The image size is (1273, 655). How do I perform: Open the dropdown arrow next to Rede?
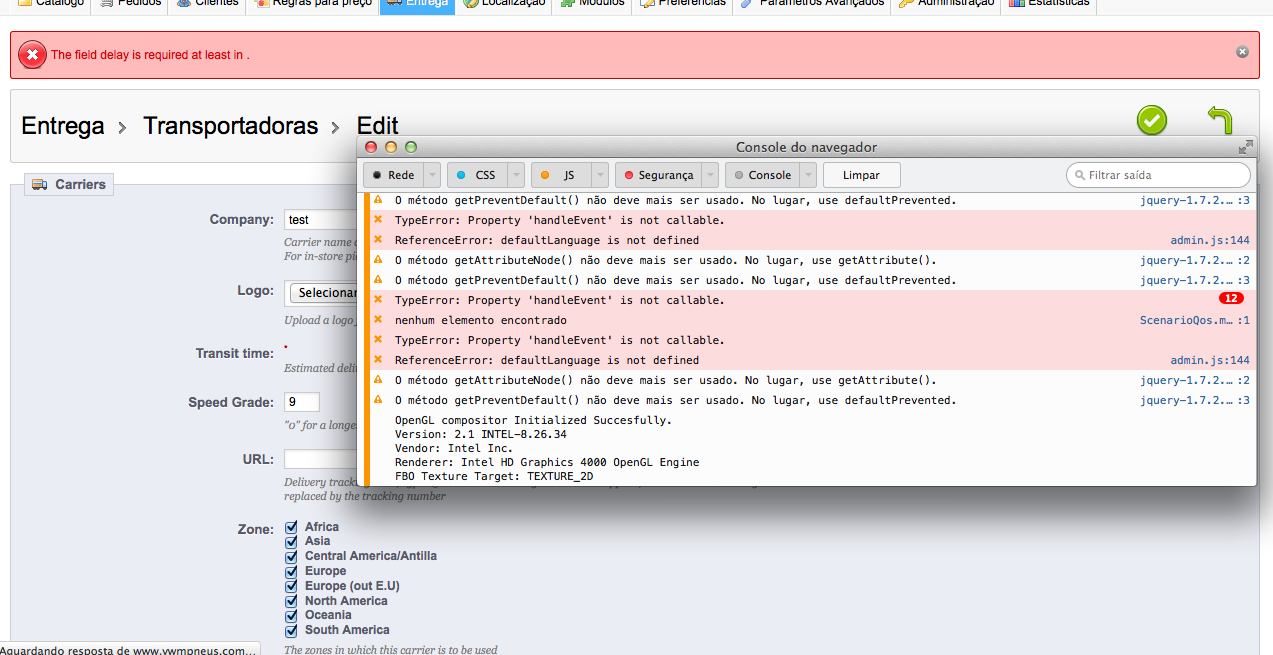432,175
